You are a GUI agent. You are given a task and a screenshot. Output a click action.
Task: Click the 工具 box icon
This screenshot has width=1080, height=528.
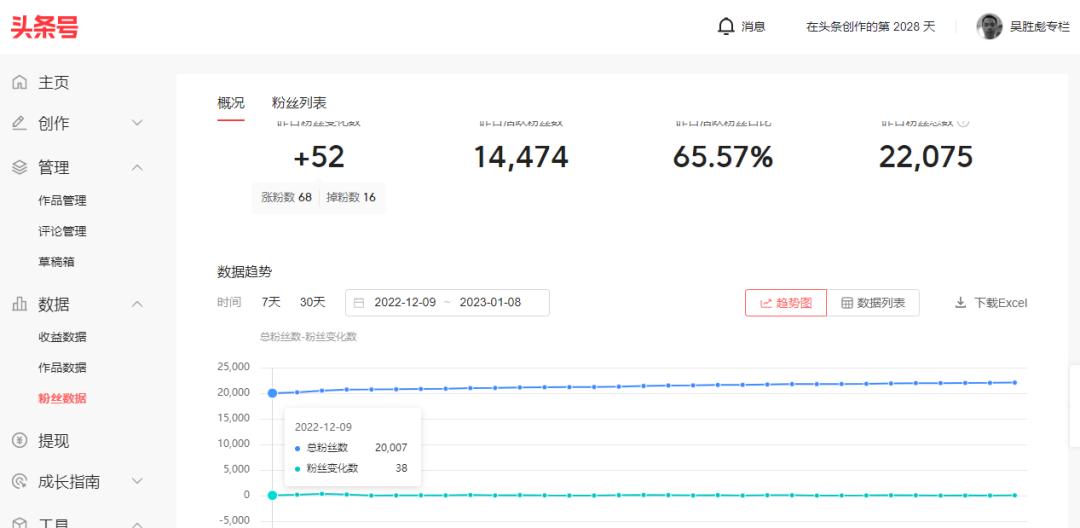[x=20, y=523]
